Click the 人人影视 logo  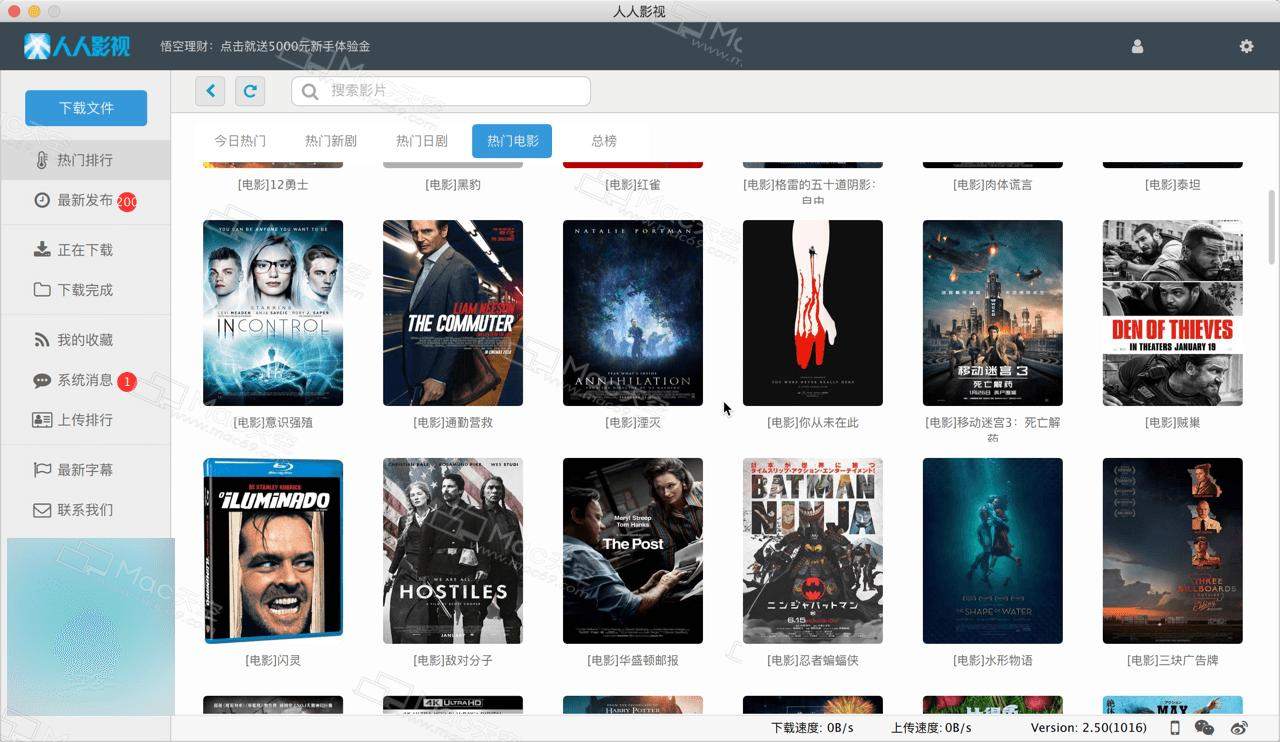[x=77, y=46]
